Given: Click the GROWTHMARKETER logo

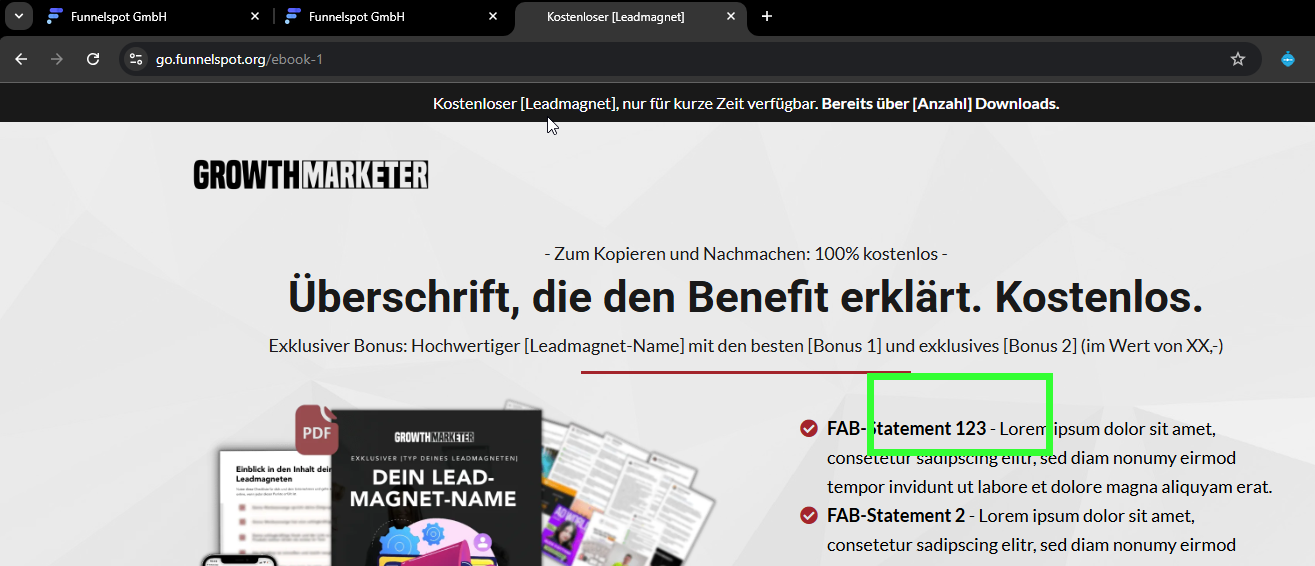Looking at the screenshot, I should [x=311, y=175].
